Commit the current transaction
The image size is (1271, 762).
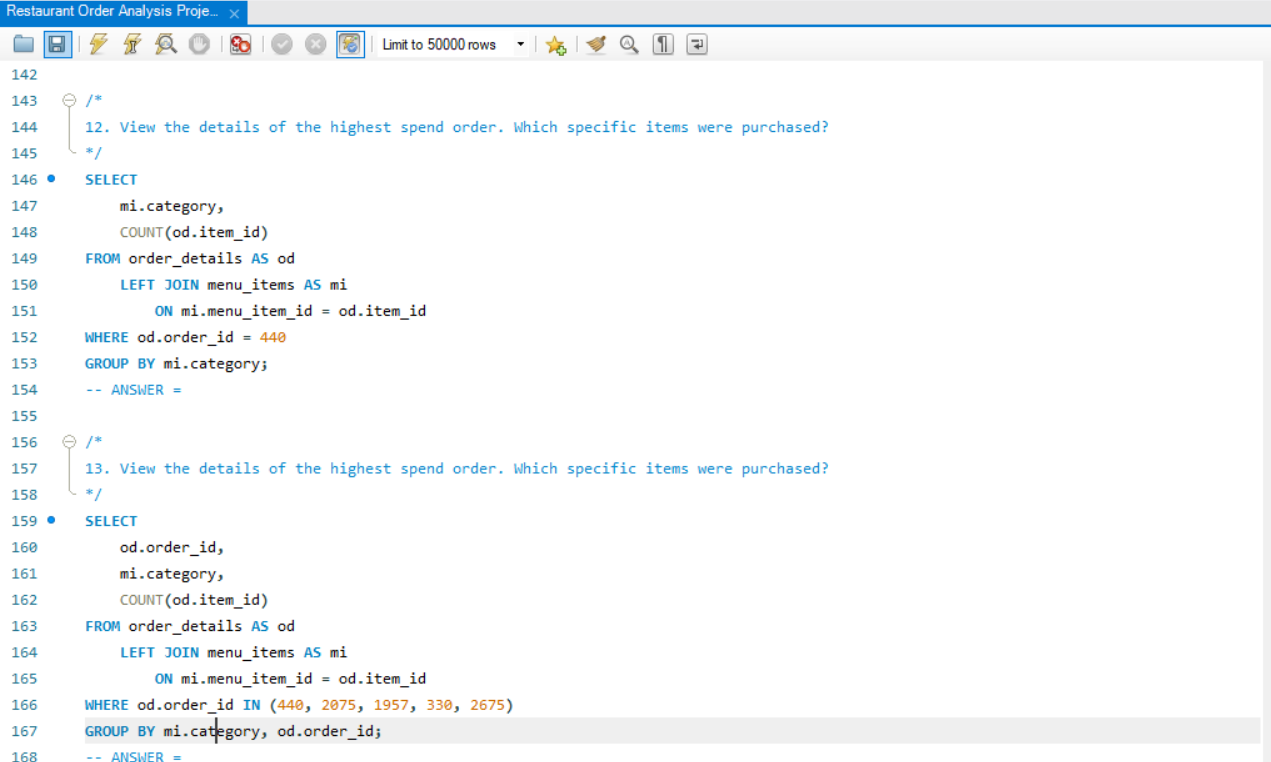[x=282, y=44]
